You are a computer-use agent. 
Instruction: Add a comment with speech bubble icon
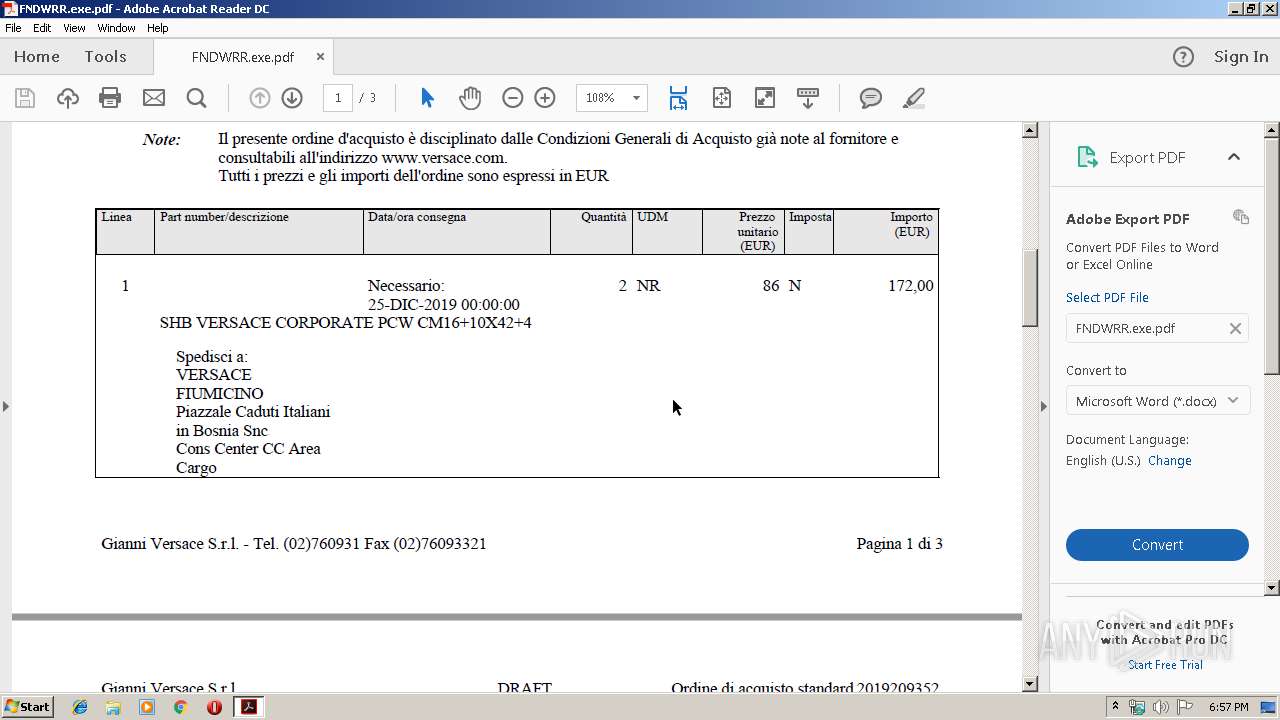pyautogui.click(x=871, y=98)
